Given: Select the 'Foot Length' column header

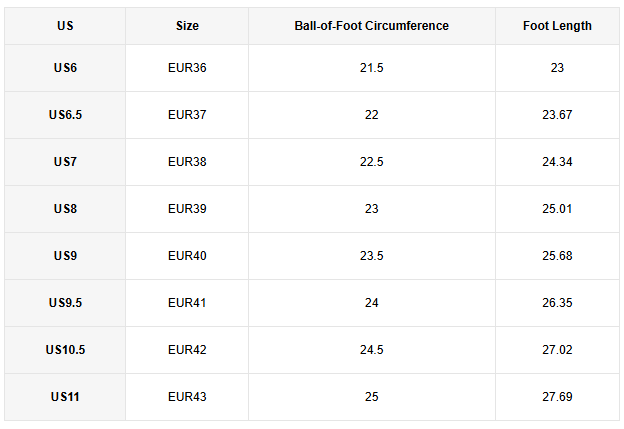Looking at the screenshot, I should (x=557, y=26).
